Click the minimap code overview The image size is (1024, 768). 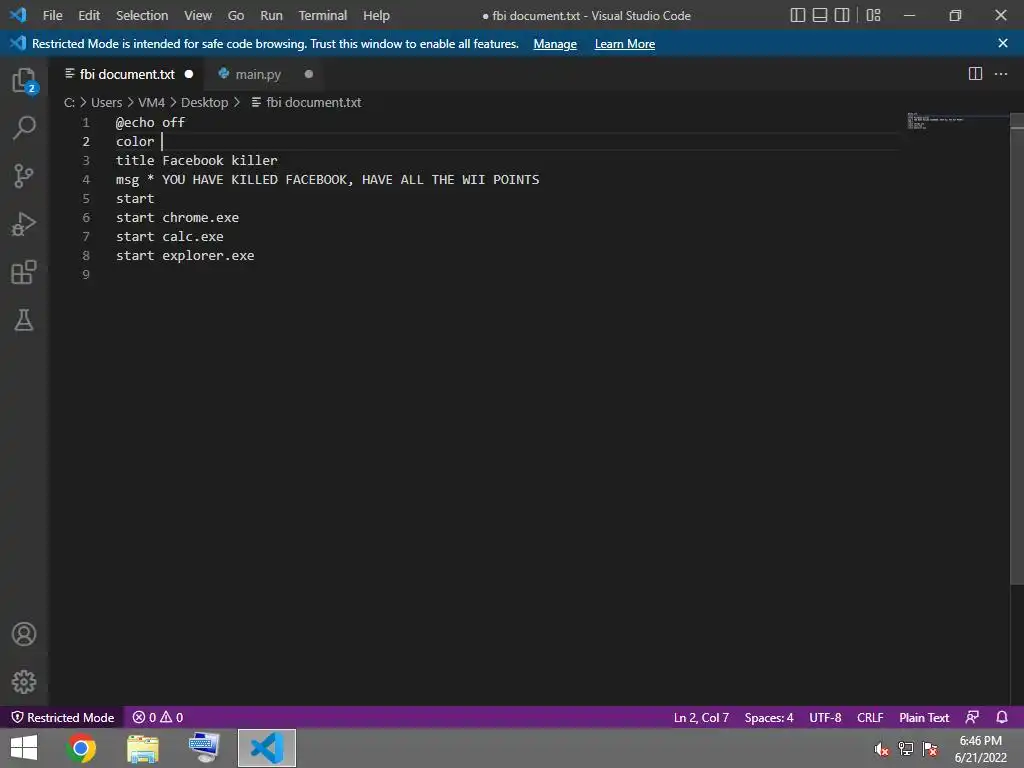coord(936,121)
